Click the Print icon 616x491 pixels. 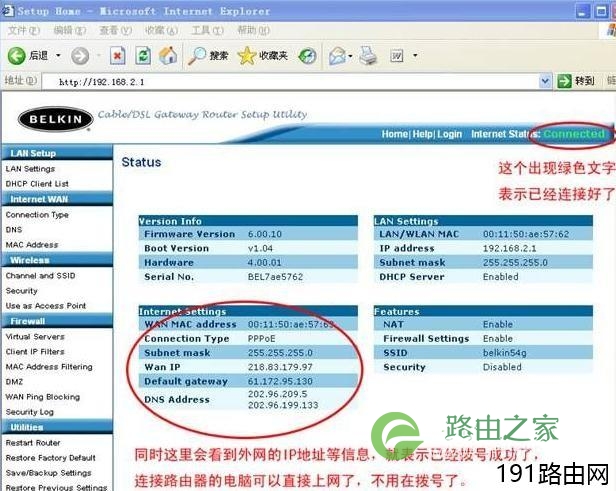click(x=368, y=56)
